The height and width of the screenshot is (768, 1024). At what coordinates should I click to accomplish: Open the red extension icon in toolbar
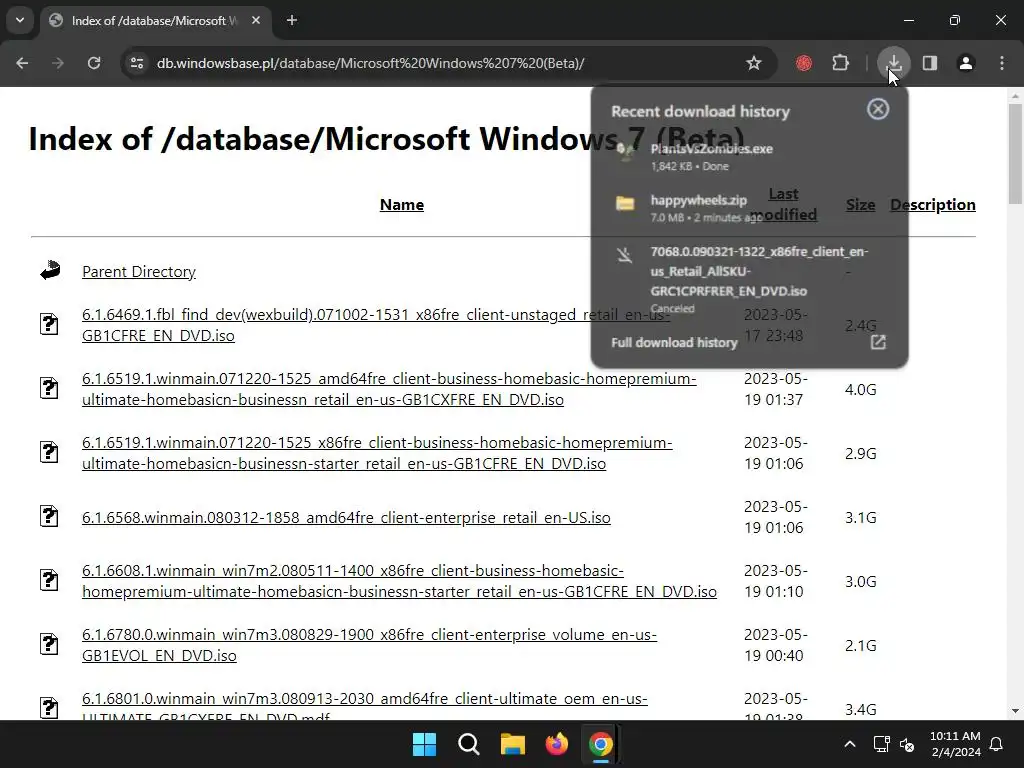804,63
